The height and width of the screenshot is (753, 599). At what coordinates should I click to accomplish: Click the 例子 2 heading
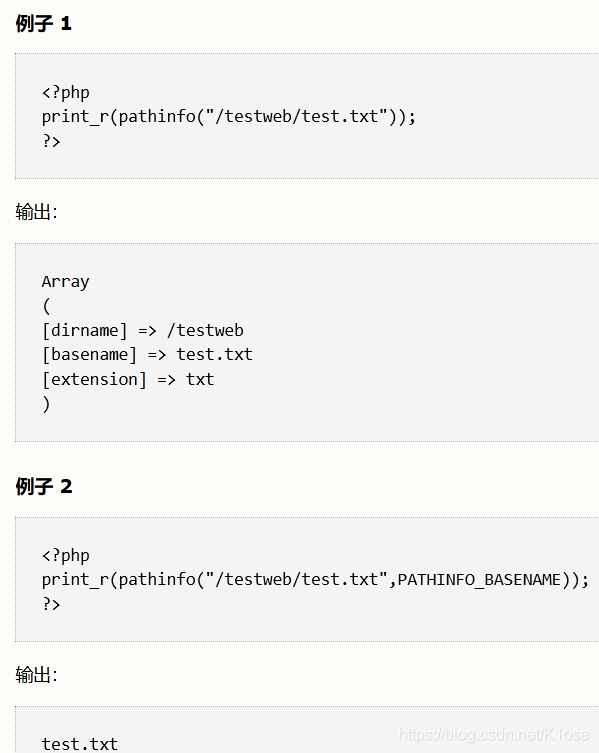point(44,486)
